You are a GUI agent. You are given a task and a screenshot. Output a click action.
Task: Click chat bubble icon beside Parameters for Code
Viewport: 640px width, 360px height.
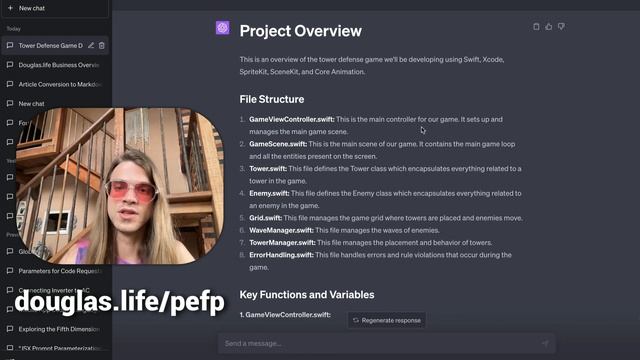pos(10,271)
